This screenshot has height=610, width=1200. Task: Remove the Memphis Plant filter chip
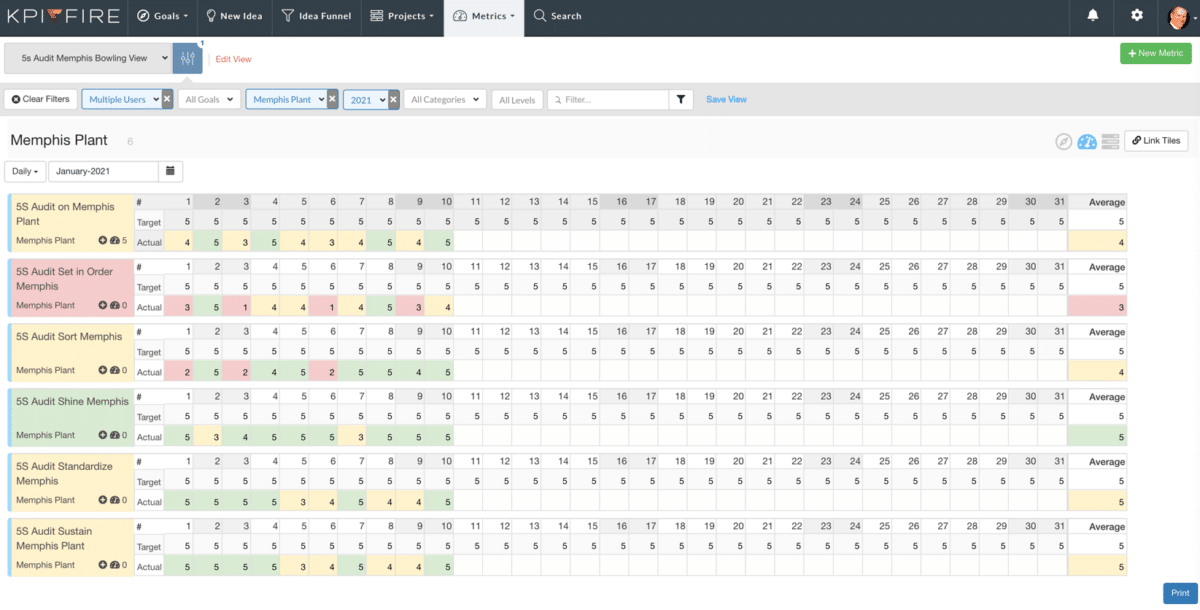[x=331, y=99]
